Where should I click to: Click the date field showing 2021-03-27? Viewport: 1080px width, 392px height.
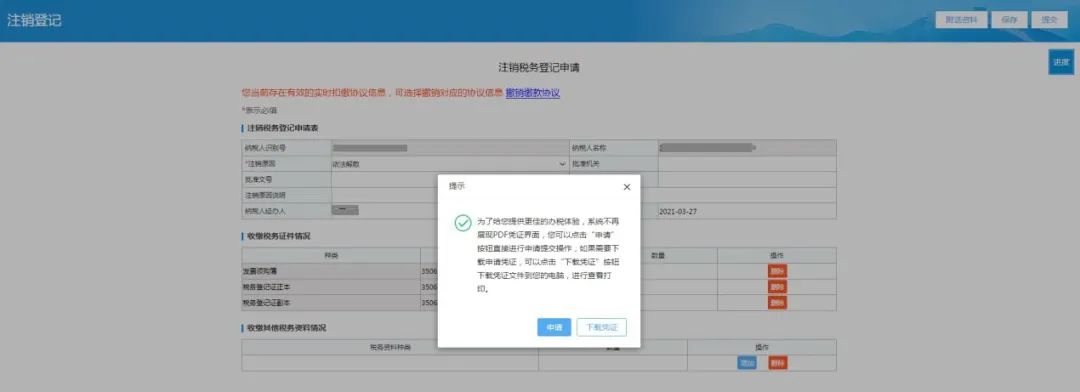747,211
